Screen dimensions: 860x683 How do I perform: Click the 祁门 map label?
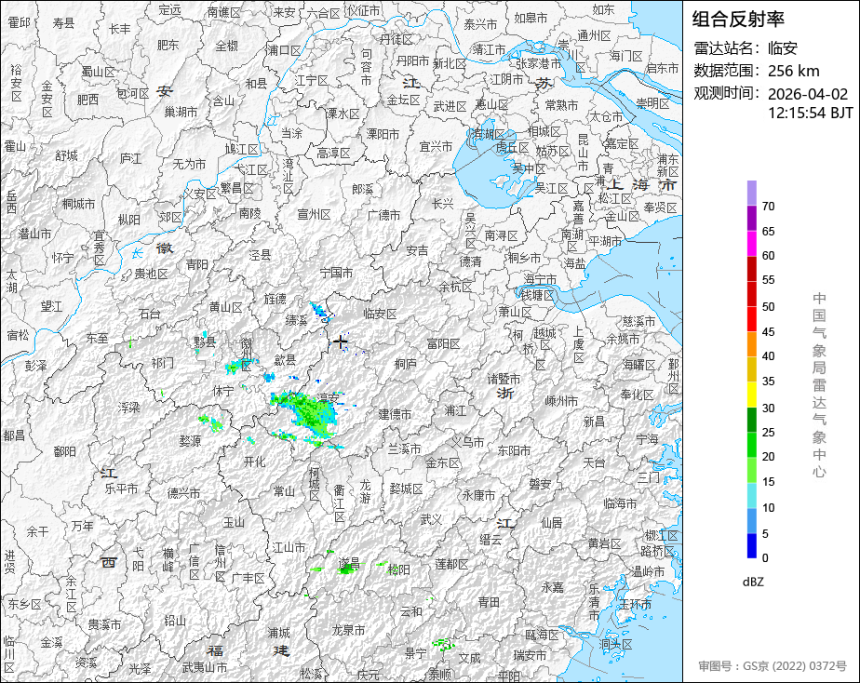click(x=162, y=363)
